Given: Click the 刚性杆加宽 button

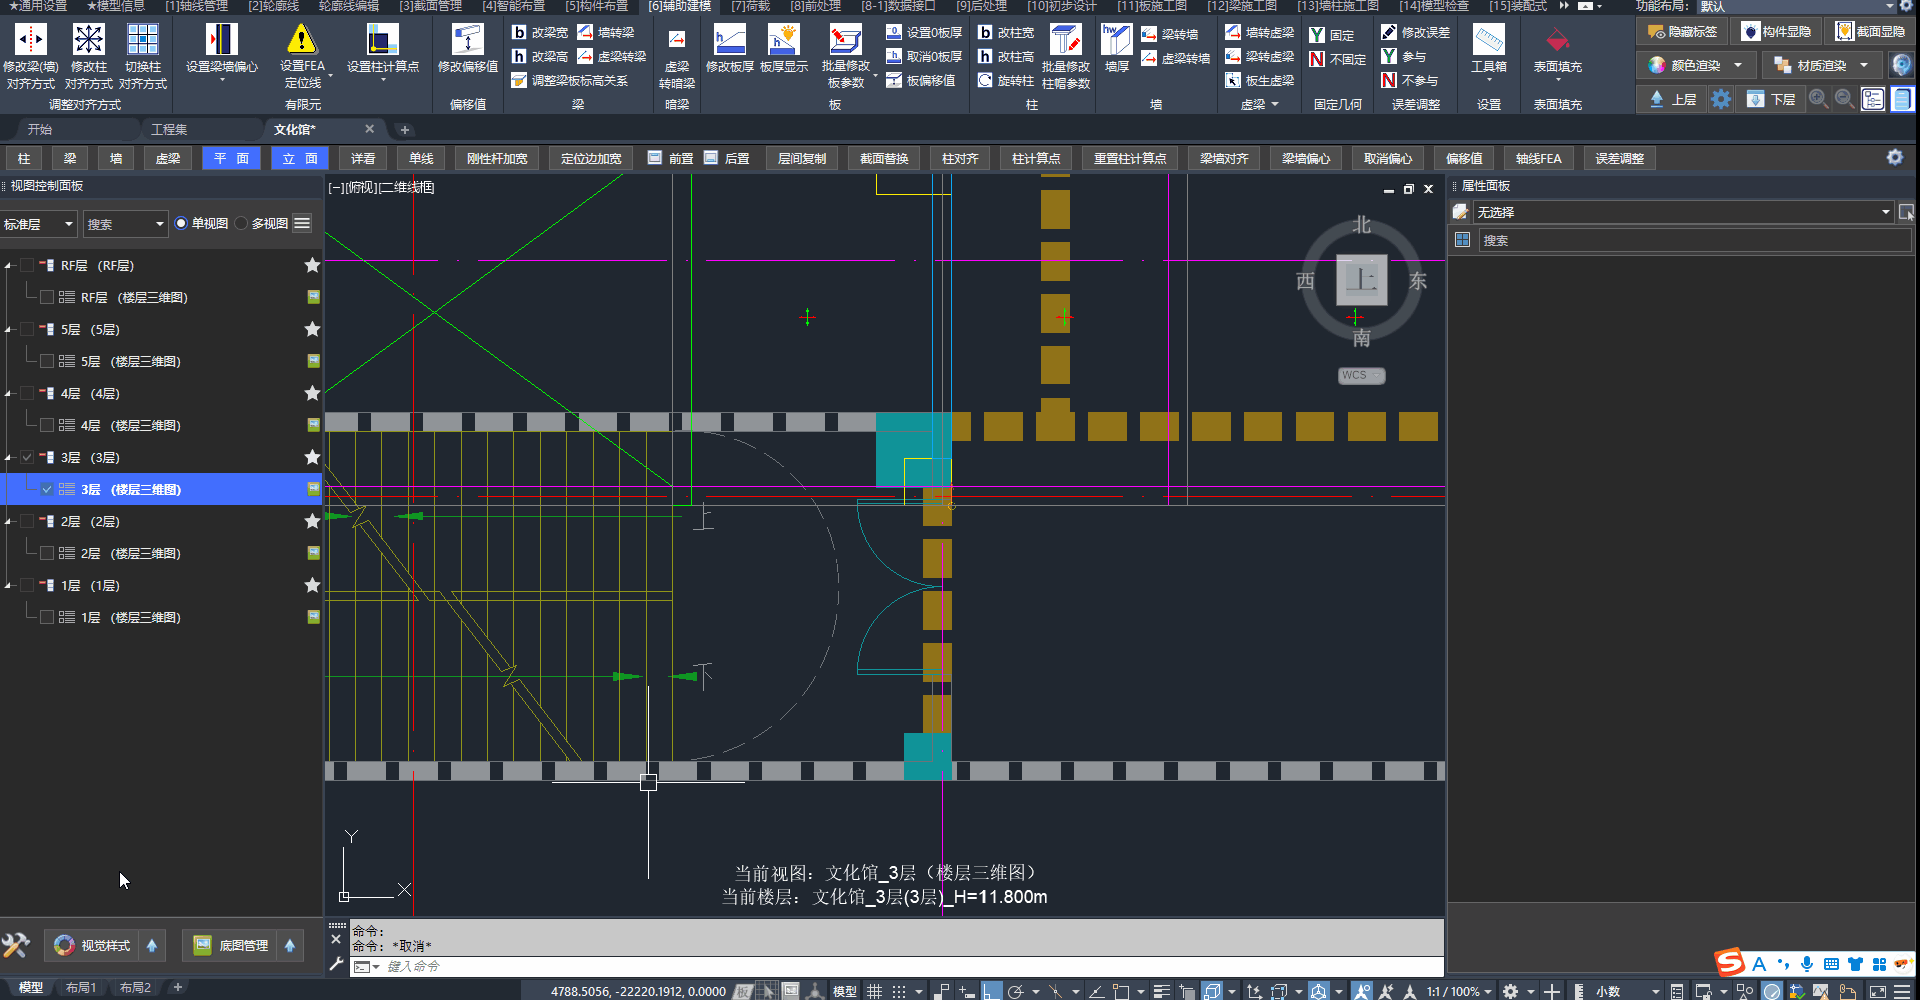Looking at the screenshot, I should [497, 158].
